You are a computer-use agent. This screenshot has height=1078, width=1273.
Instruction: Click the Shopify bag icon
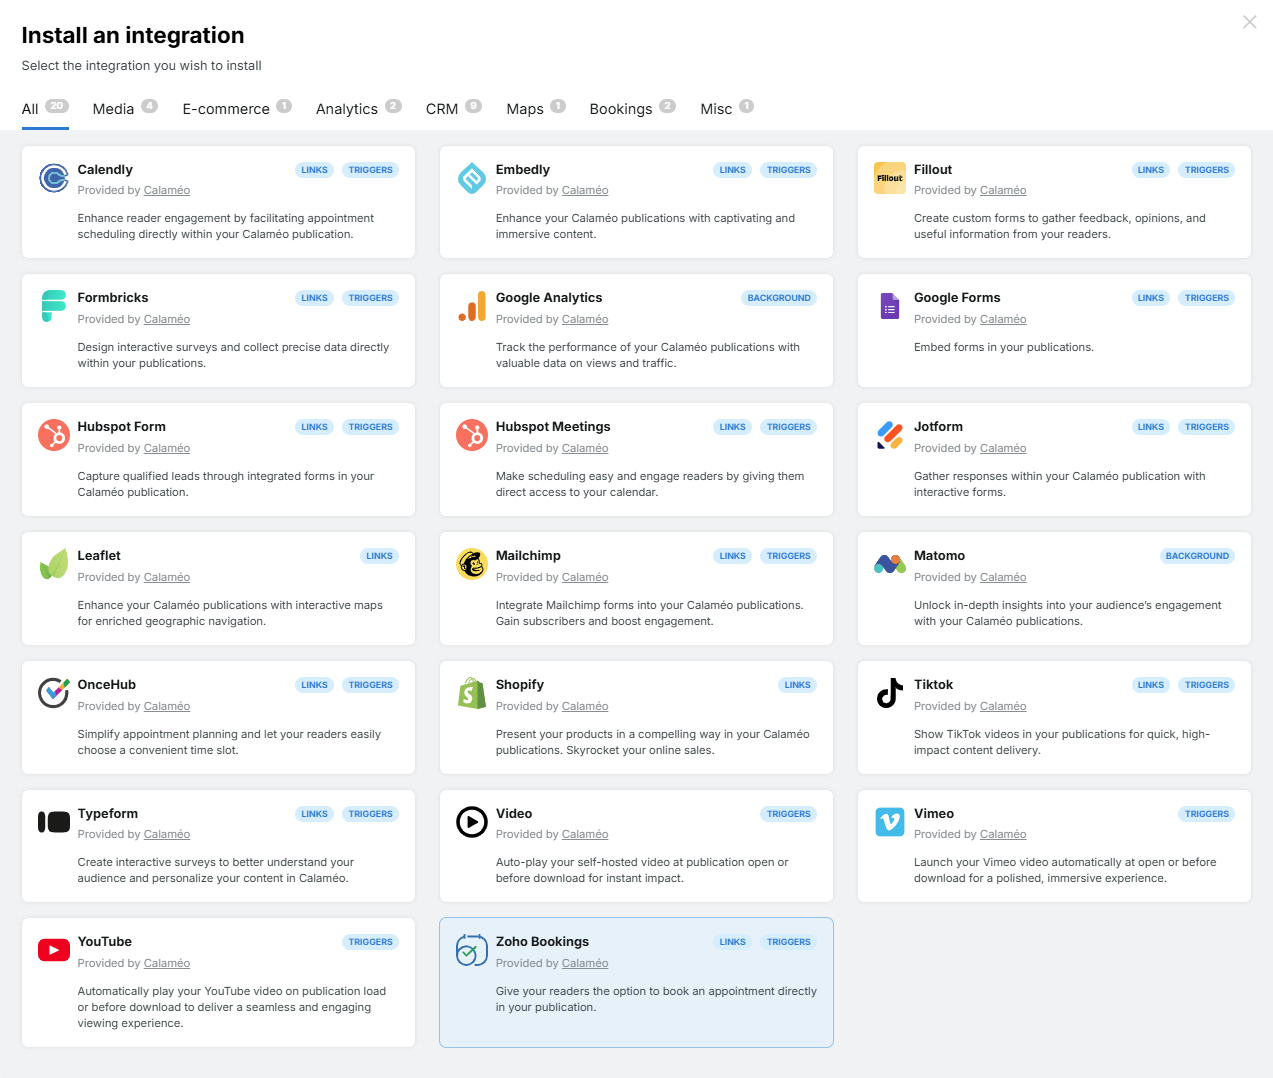point(471,692)
